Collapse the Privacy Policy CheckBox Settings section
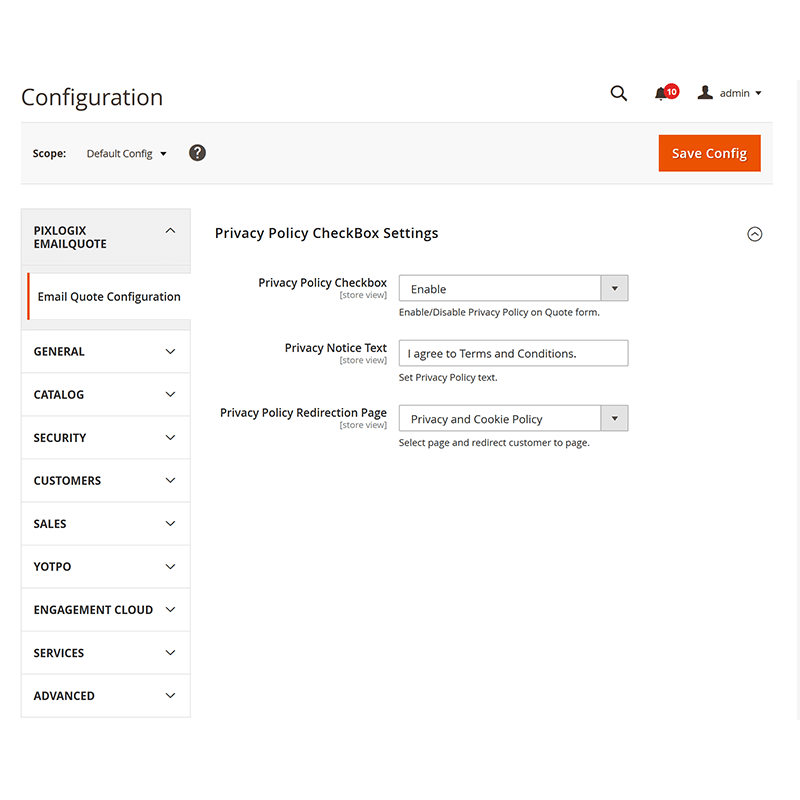Viewport: 800px width, 800px height. (755, 233)
